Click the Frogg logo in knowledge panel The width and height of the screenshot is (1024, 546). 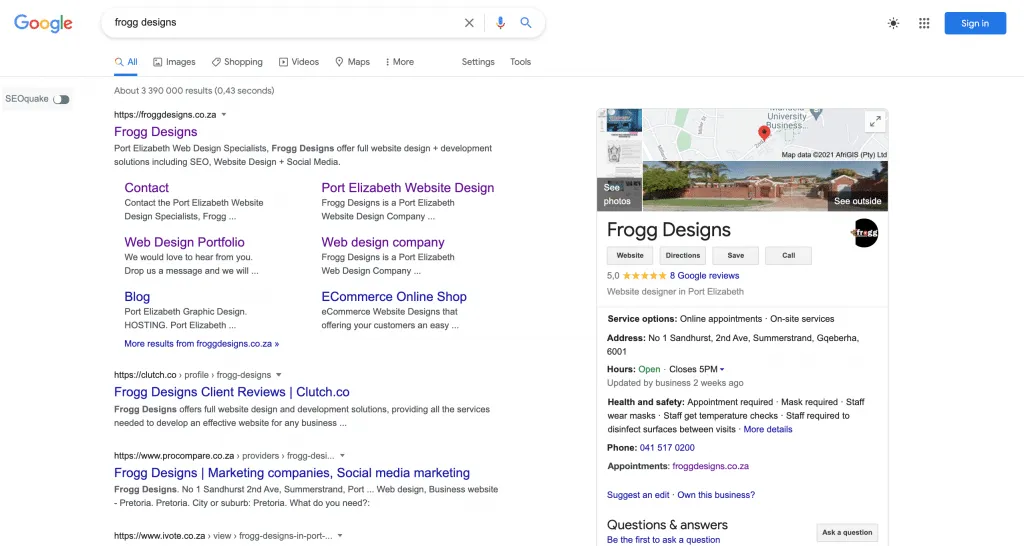[865, 233]
